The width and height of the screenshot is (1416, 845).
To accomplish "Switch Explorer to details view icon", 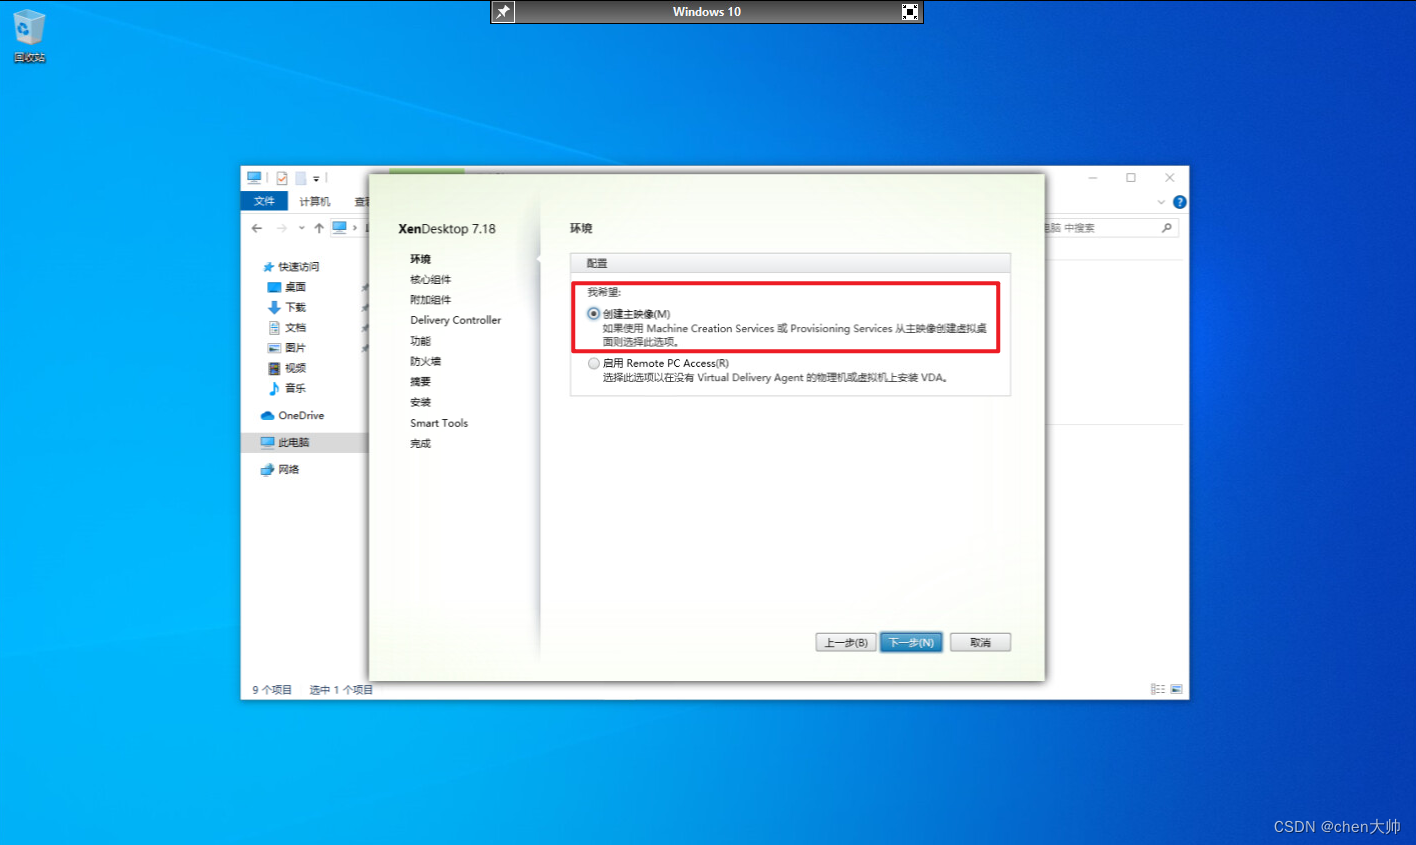I will tap(1157, 689).
